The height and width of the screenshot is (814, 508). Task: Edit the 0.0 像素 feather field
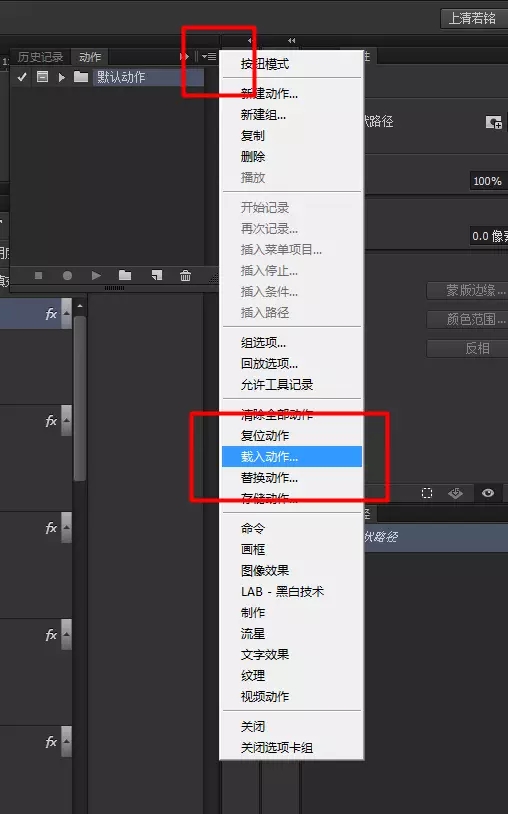click(x=489, y=236)
